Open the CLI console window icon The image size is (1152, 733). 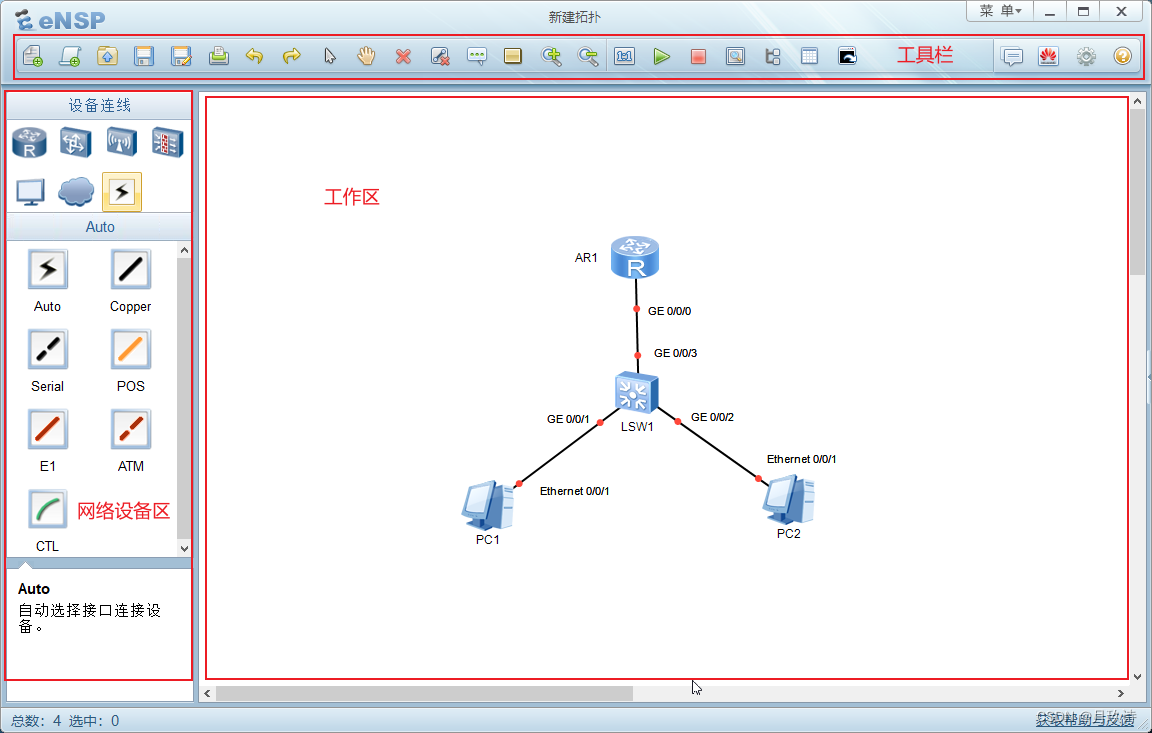coord(847,56)
